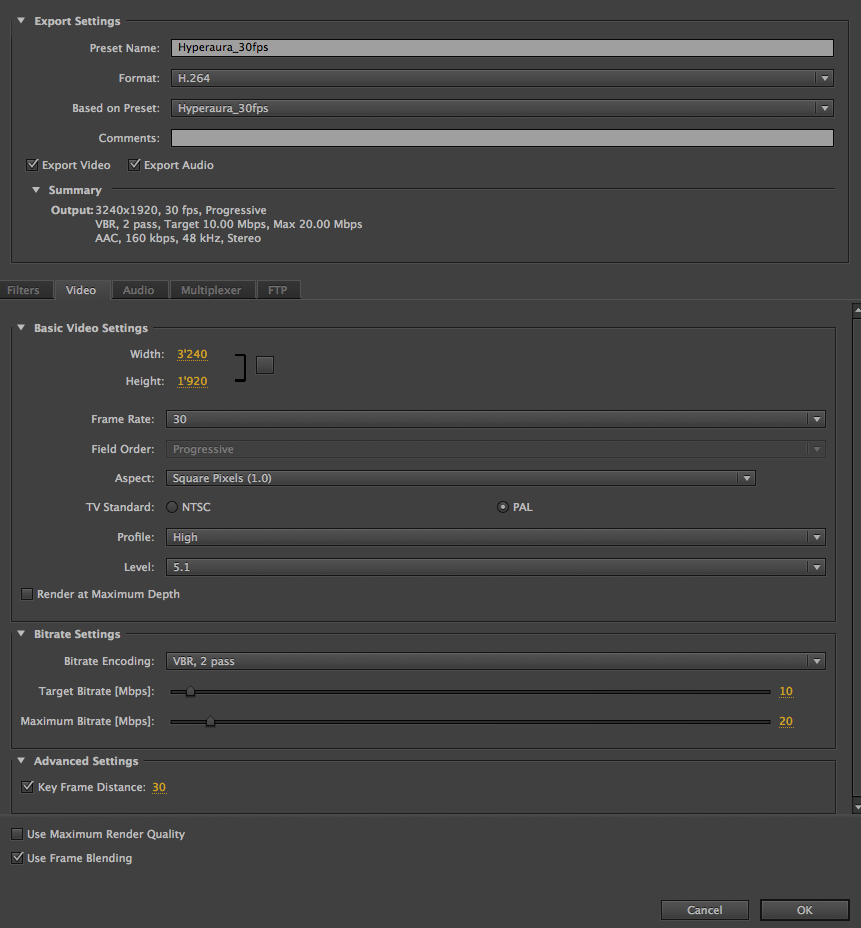
Task: Collapse the Basic Video Settings section
Action: point(22,328)
